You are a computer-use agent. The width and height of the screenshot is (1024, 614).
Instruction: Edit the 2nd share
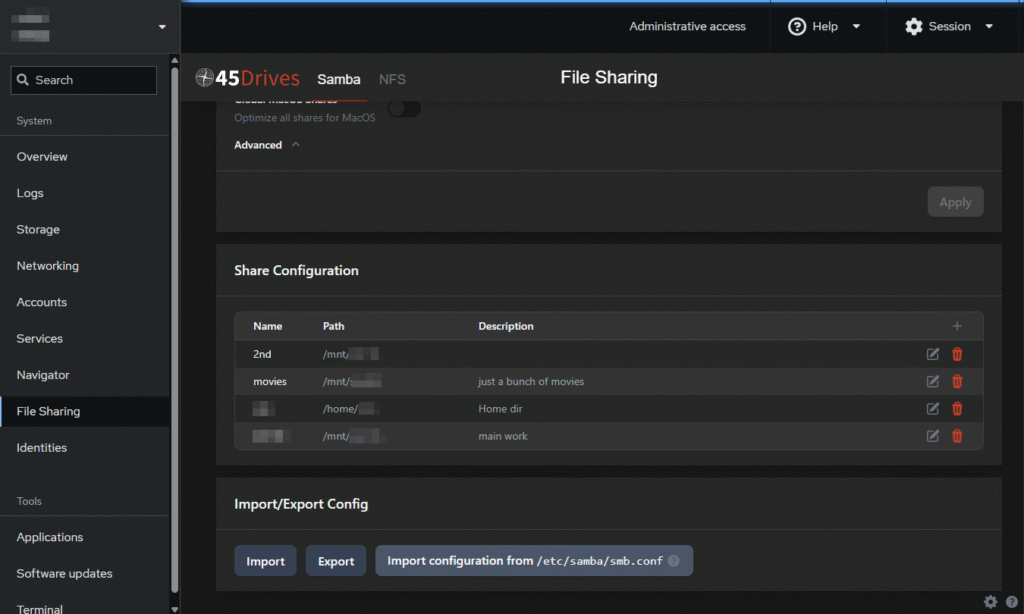click(933, 354)
